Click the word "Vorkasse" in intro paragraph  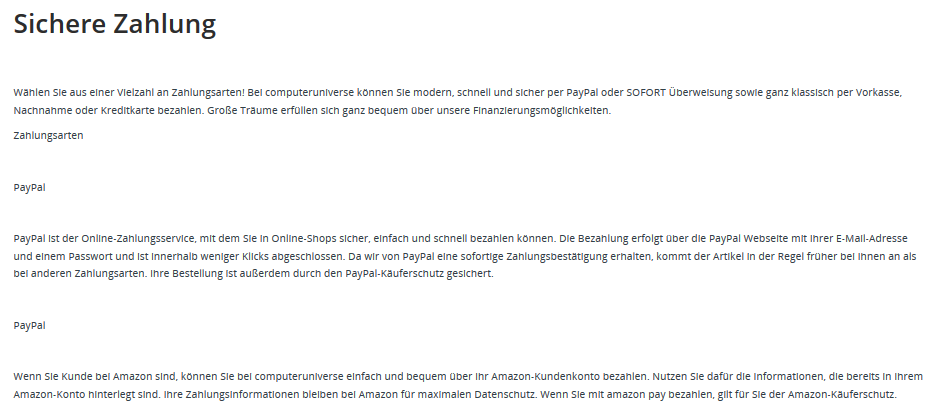(x=878, y=92)
